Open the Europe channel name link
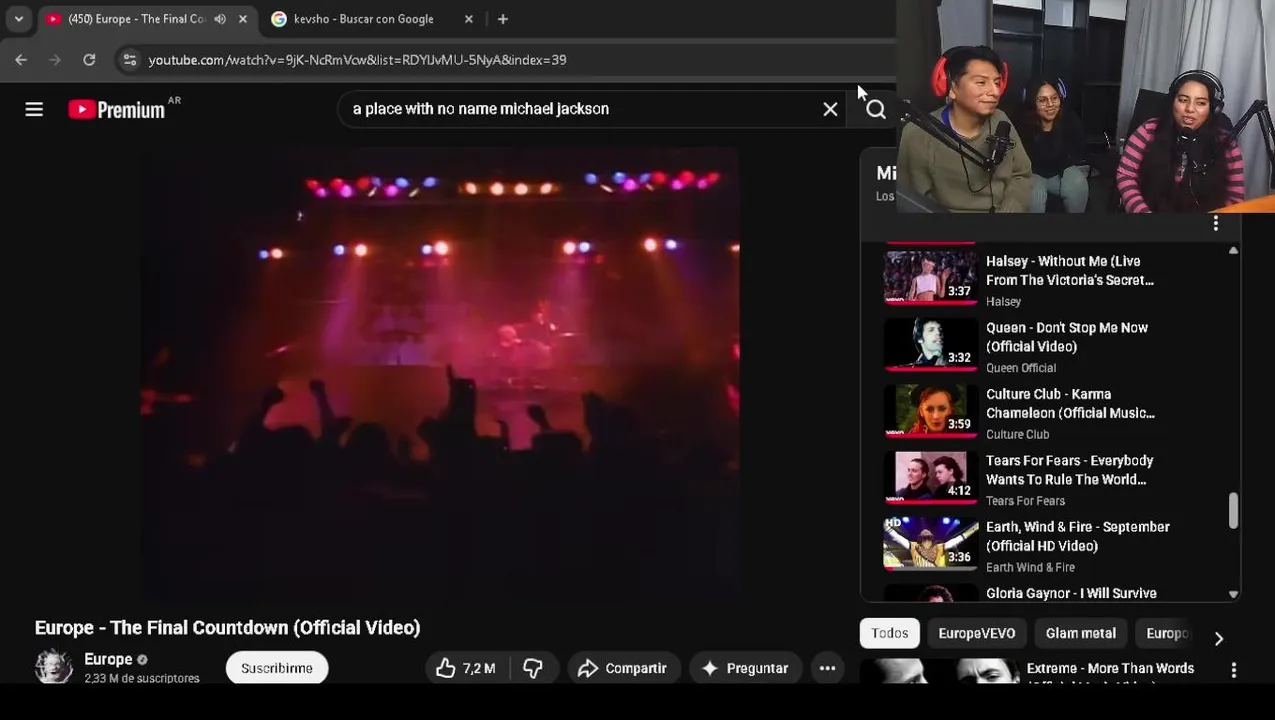1275x720 pixels. [x=108, y=659]
